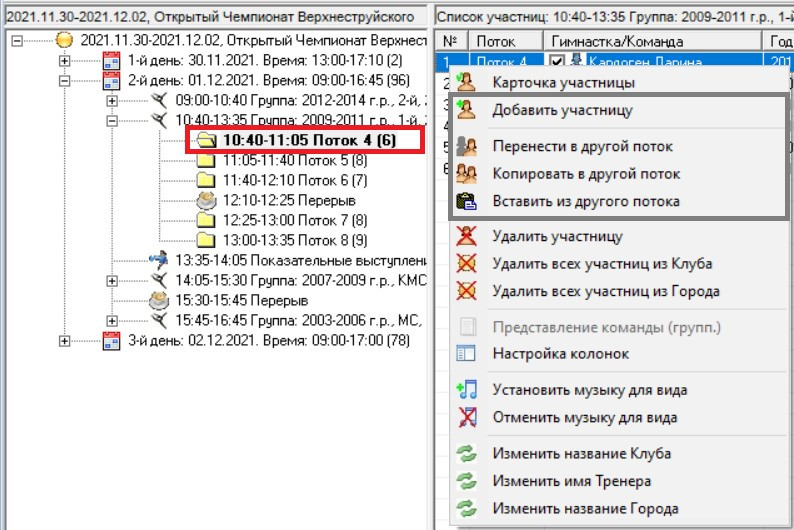This screenshot has height=530, width=794.
Task: Click the 'Поток' column header
Action: point(496,41)
